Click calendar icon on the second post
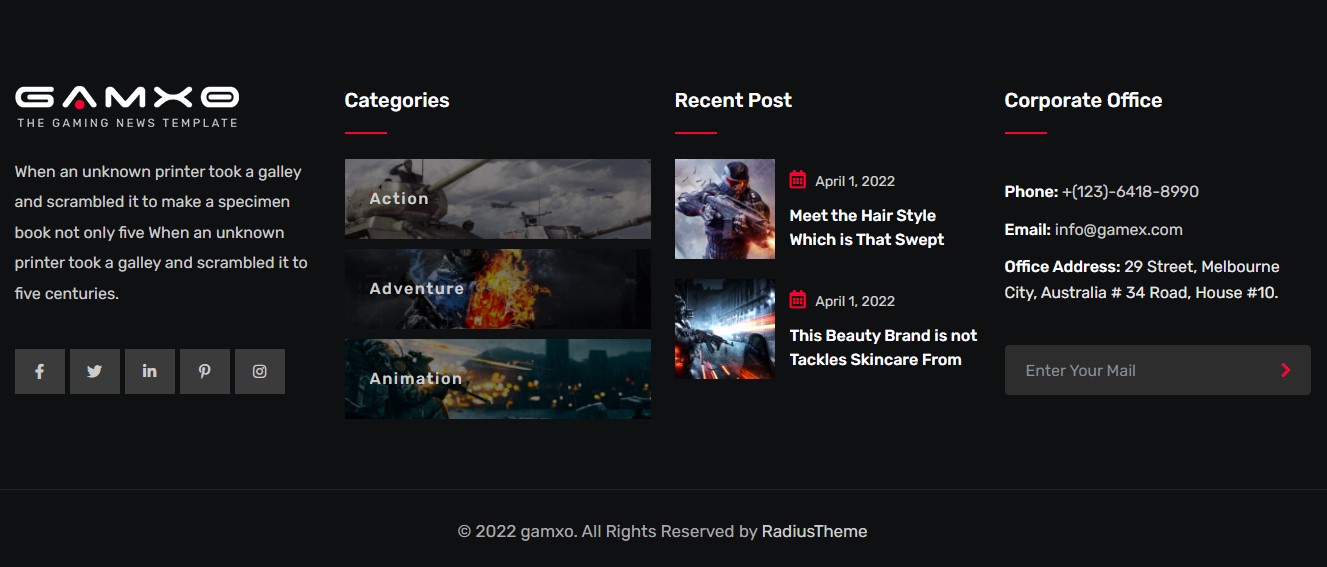The width and height of the screenshot is (1327, 567). pyautogui.click(x=798, y=300)
